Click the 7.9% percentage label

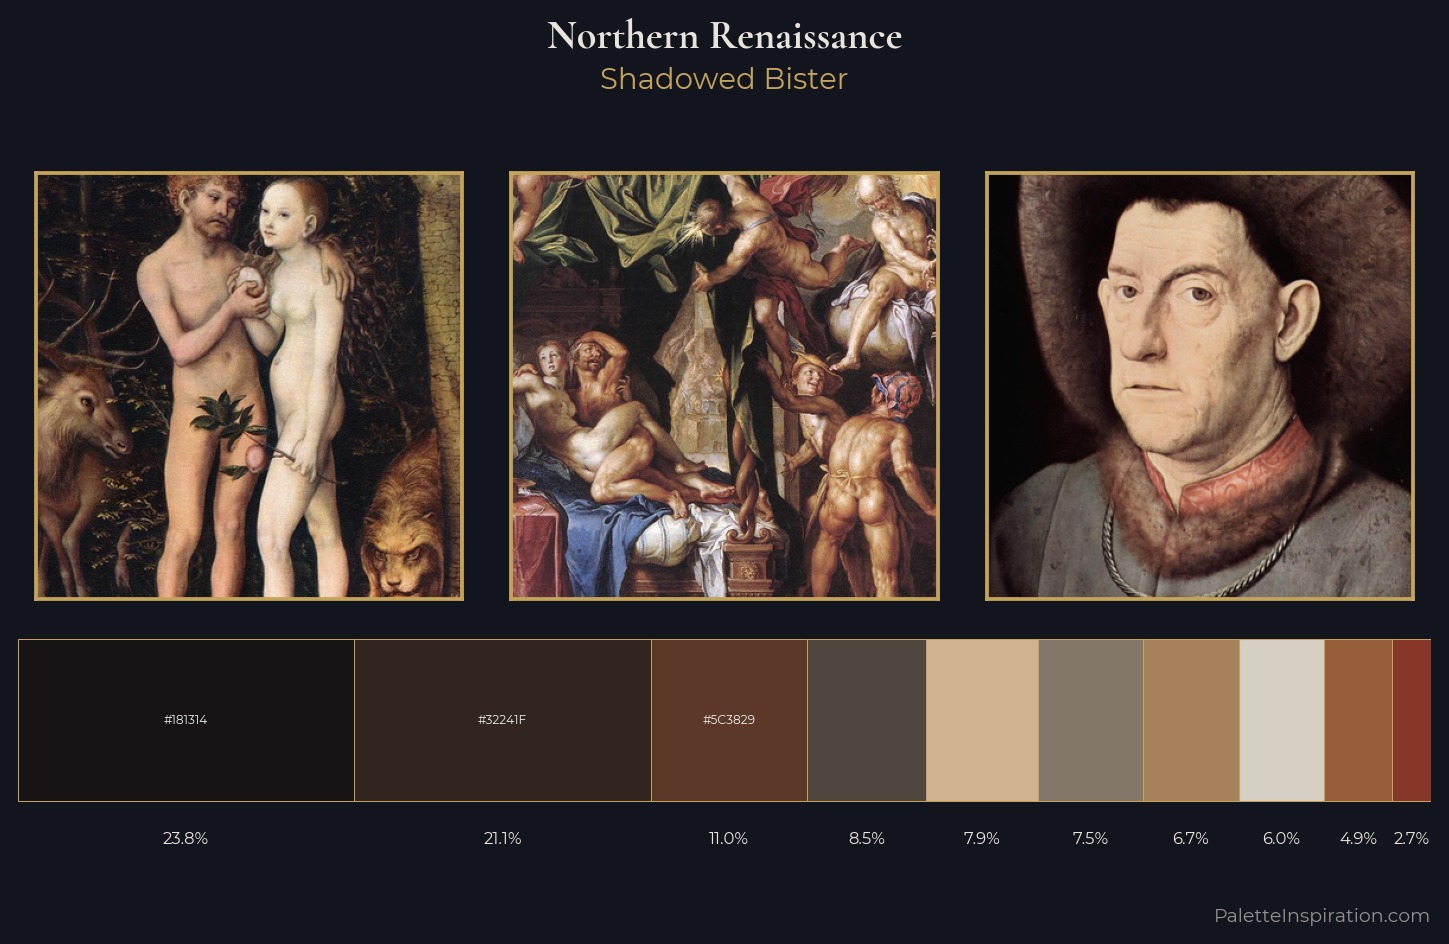coord(982,838)
